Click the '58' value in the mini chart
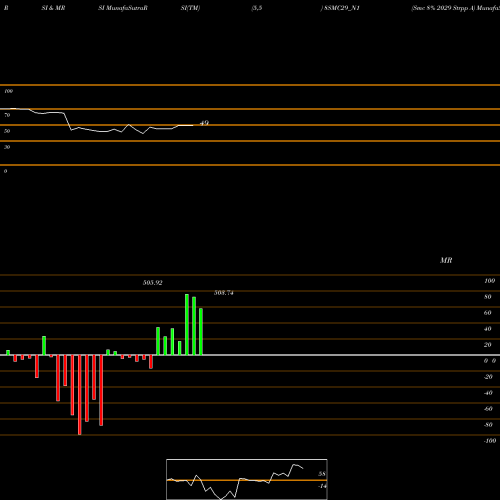The width and height of the screenshot is (500, 500). 322,474
